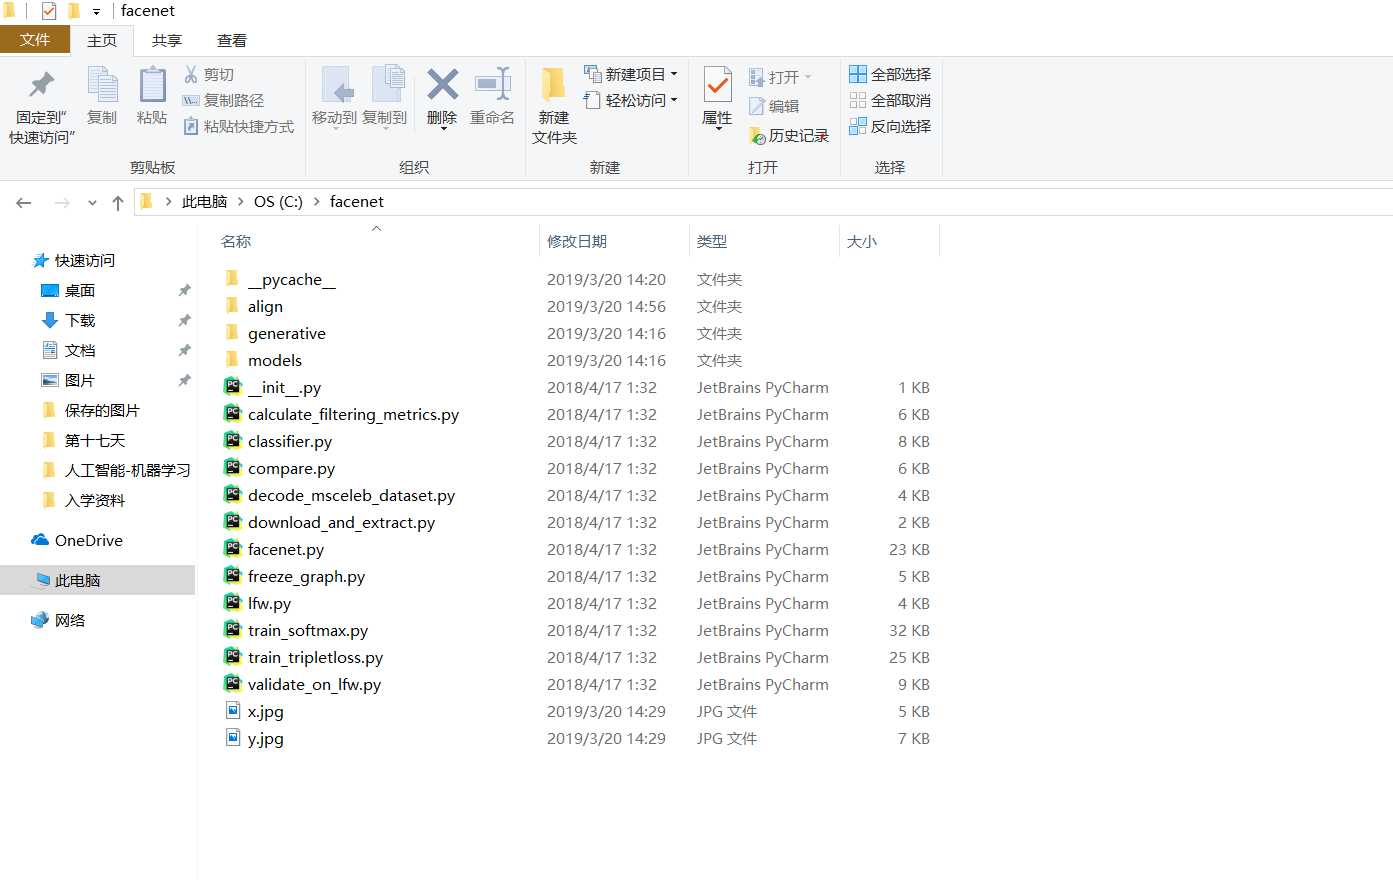
Task: Click the image icon of x.jpg
Action: [232, 711]
